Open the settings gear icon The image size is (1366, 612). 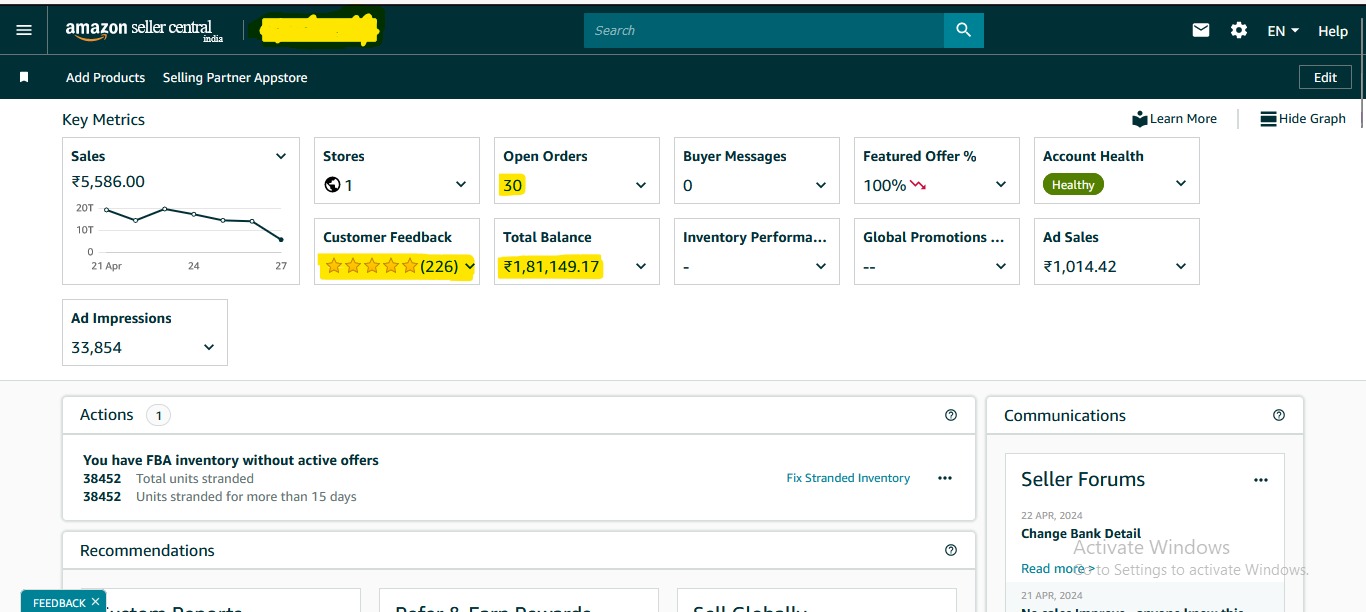[1239, 30]
